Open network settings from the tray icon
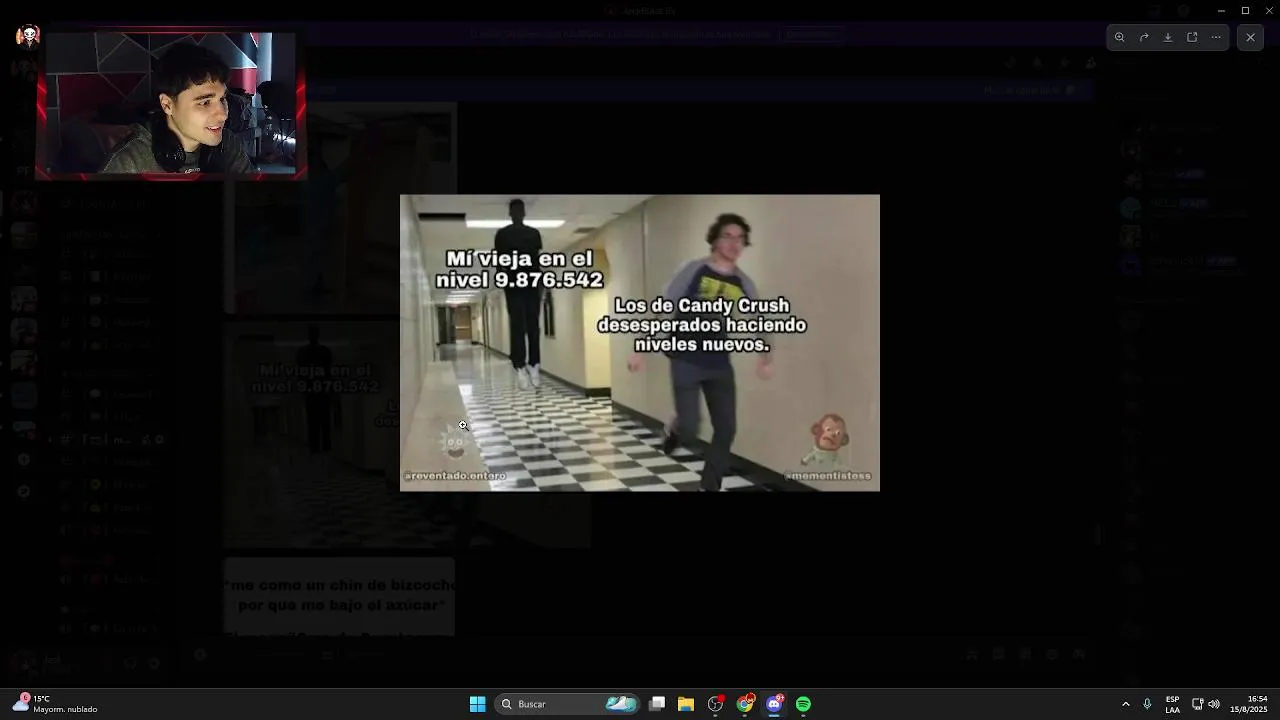Viewport: 1280px width, 720px height. (x=1197, y=704)
